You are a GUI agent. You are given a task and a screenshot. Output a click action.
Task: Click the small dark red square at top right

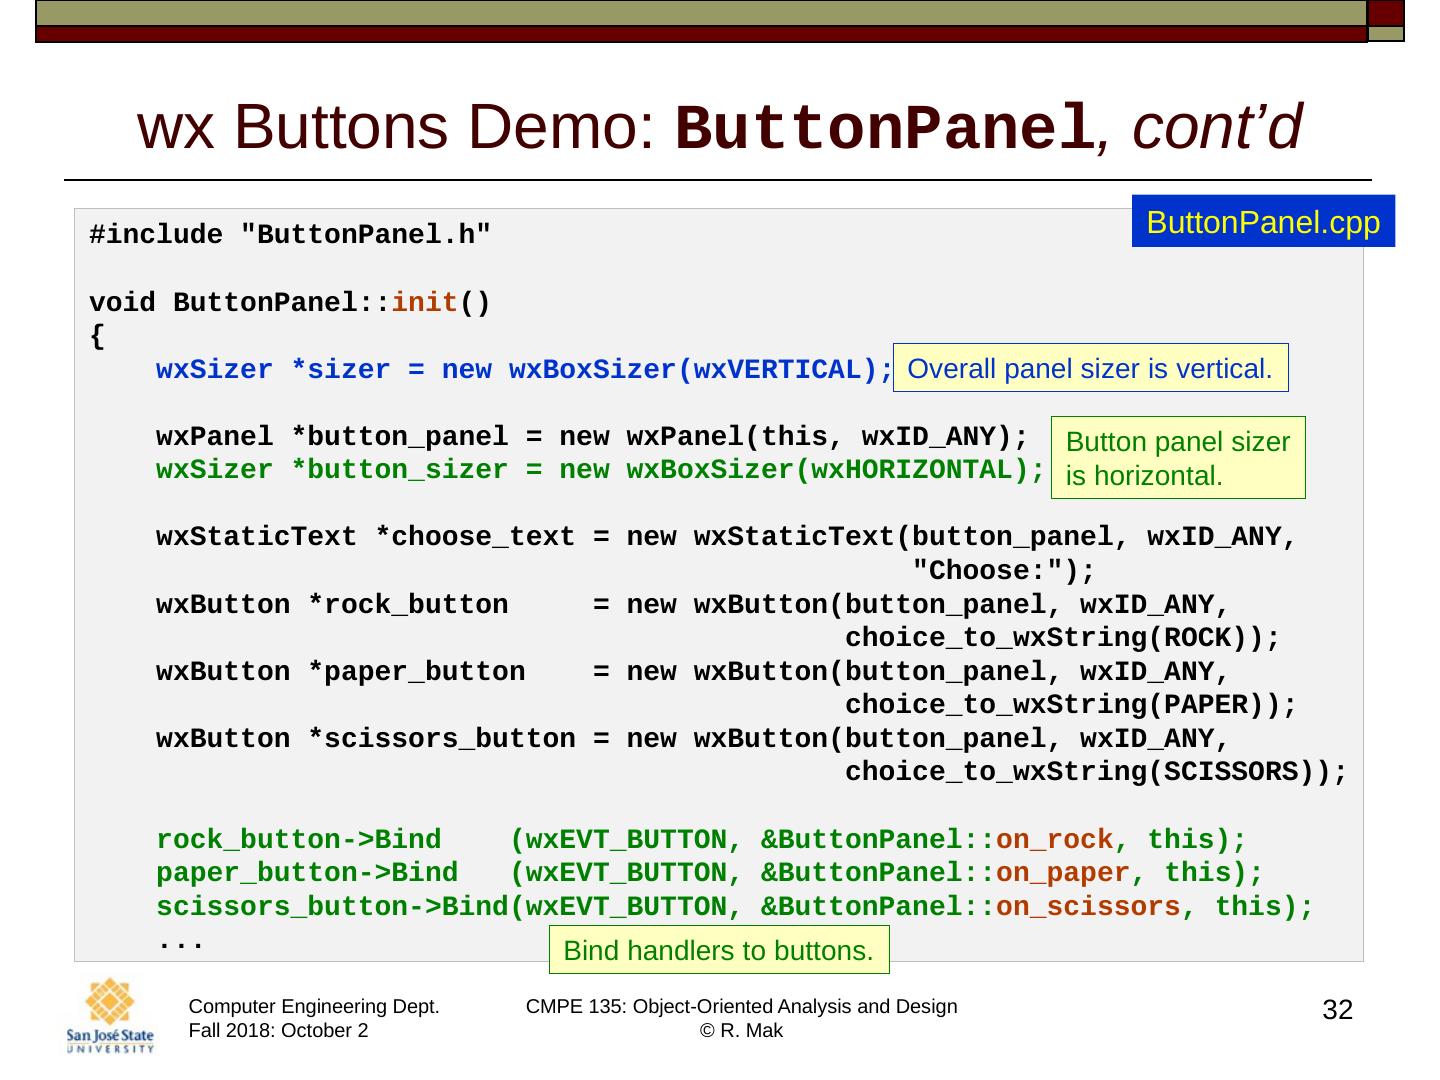(1385, 13)
